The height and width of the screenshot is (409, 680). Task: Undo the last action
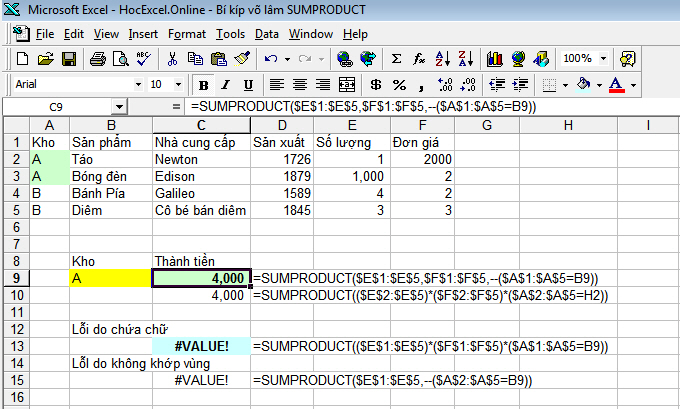tap(271, 59)
